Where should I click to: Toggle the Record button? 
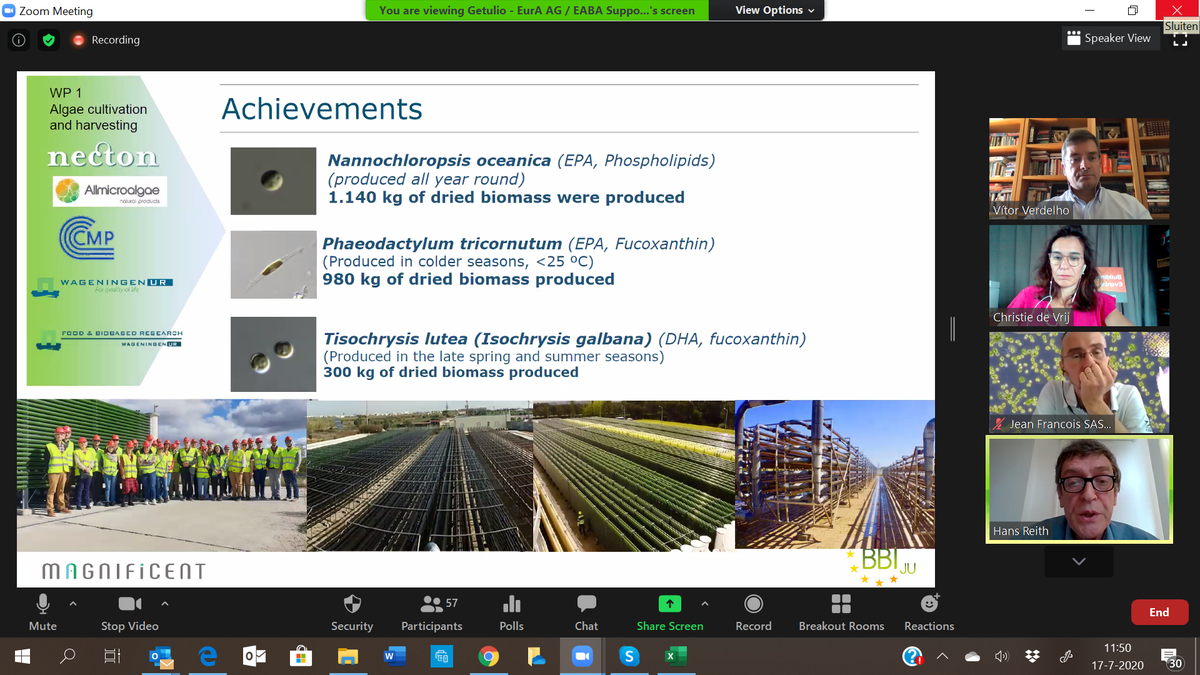(x=754, y=612)
